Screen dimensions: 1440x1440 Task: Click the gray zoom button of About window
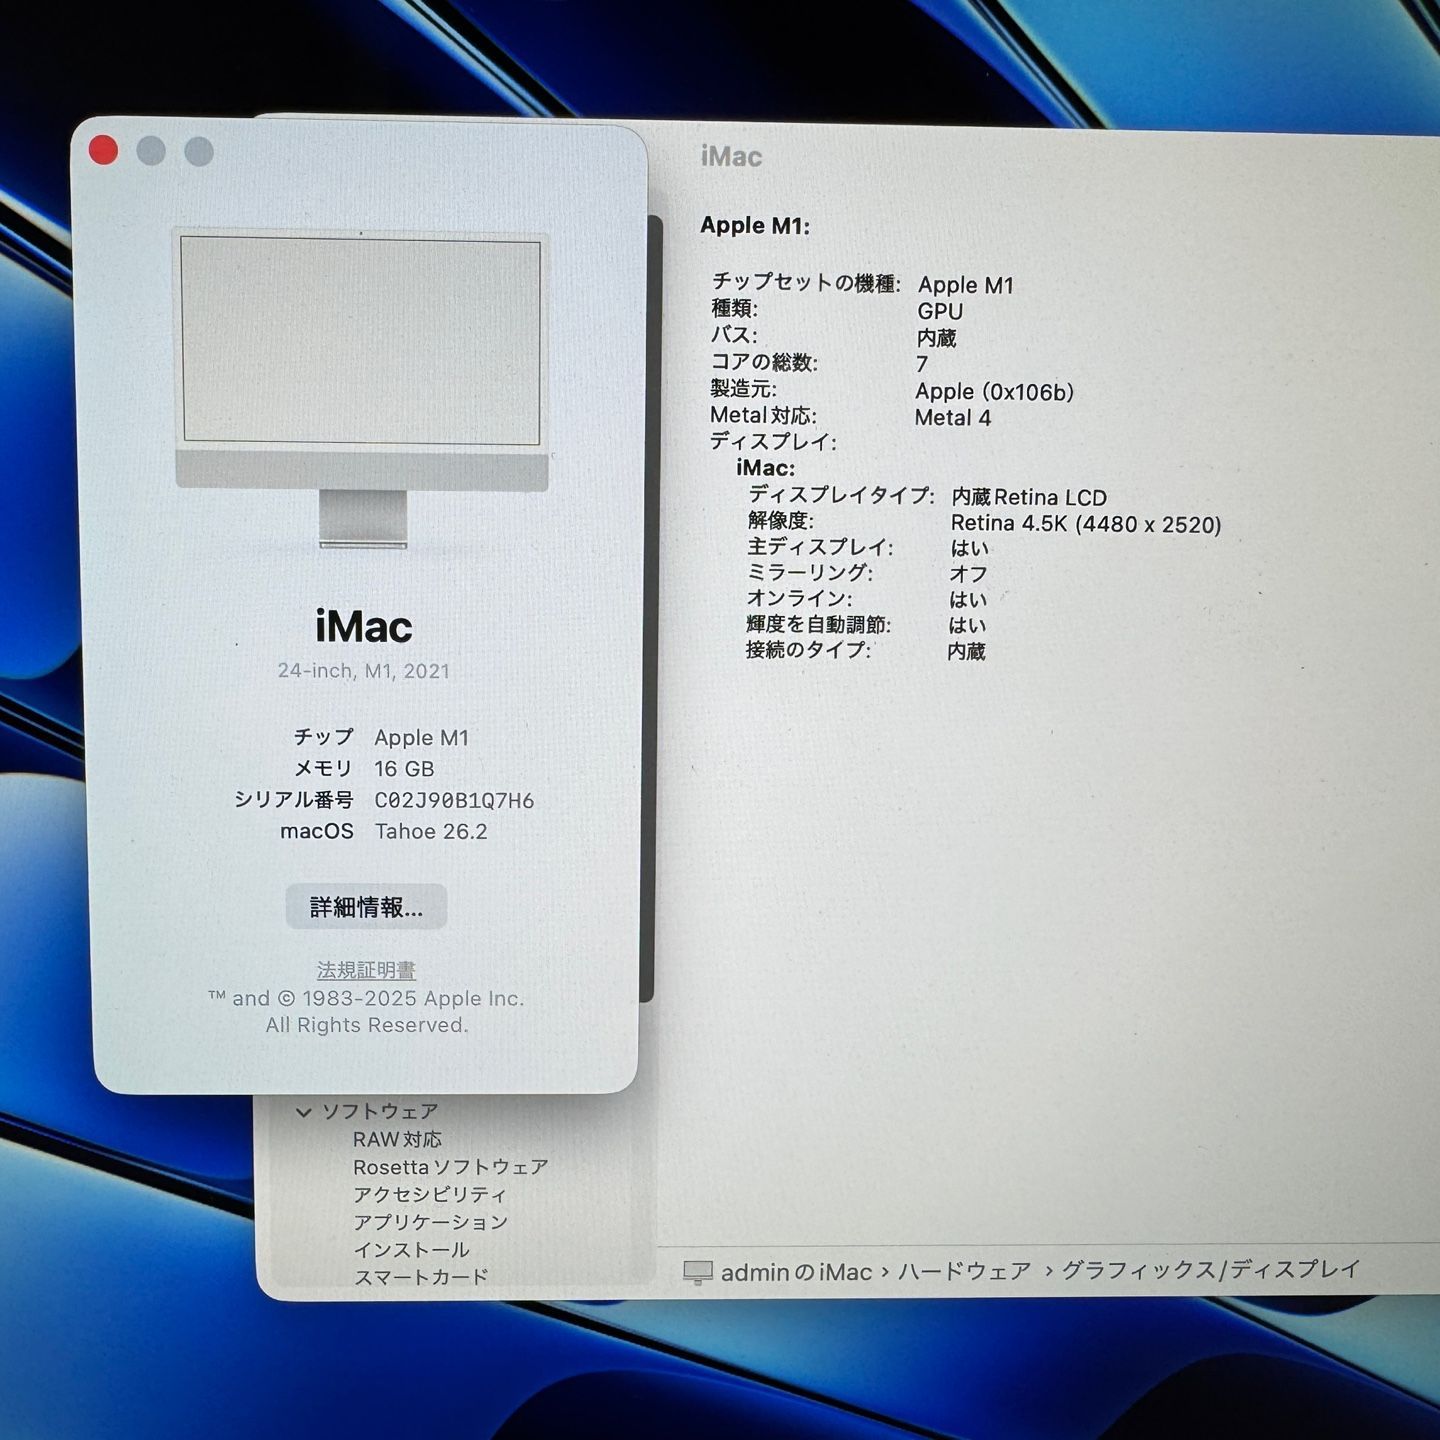point(199,151)
